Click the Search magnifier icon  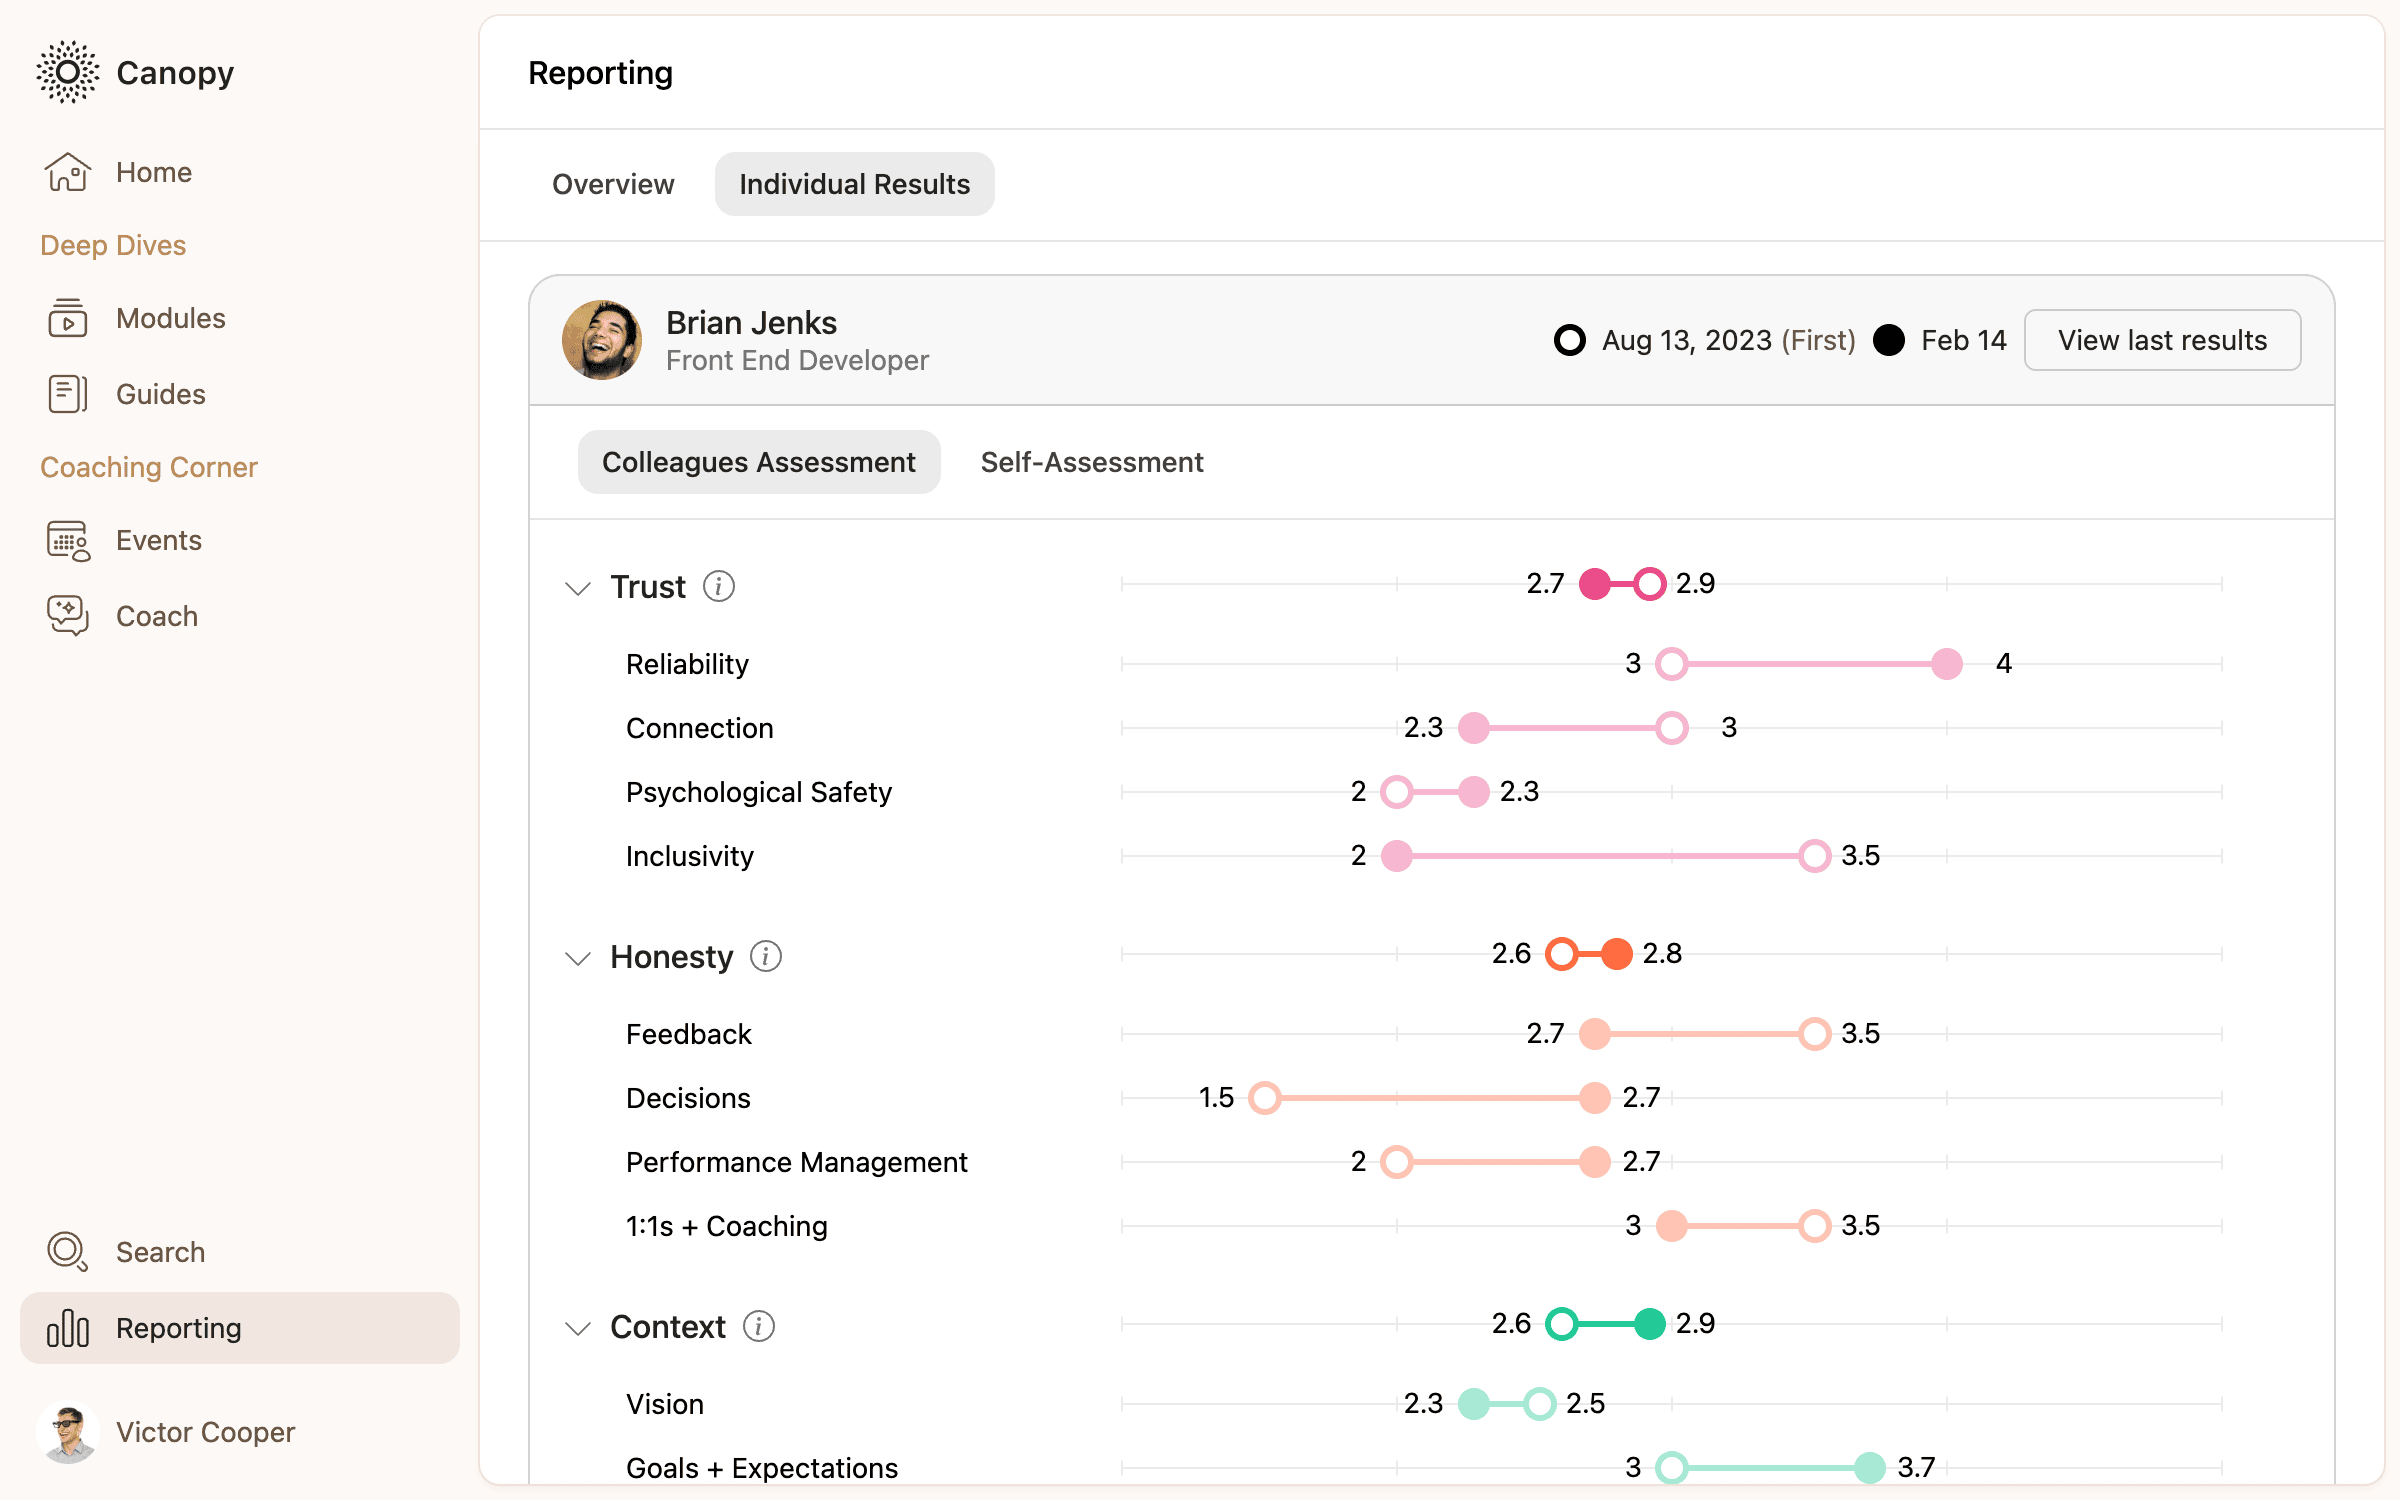[67, 1251]
